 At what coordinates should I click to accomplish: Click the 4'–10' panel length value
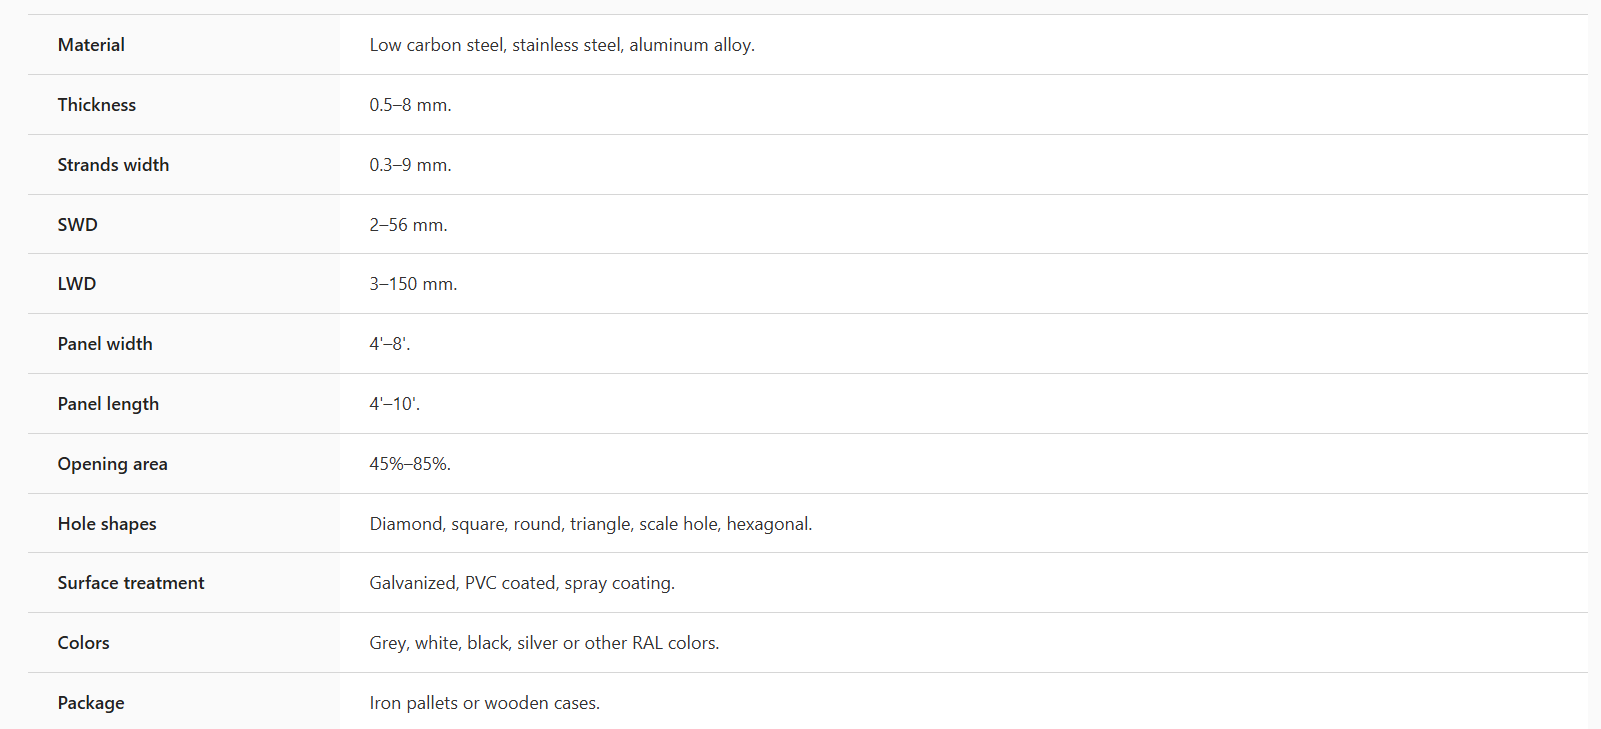pyautogui.click(x=394, y=404)
